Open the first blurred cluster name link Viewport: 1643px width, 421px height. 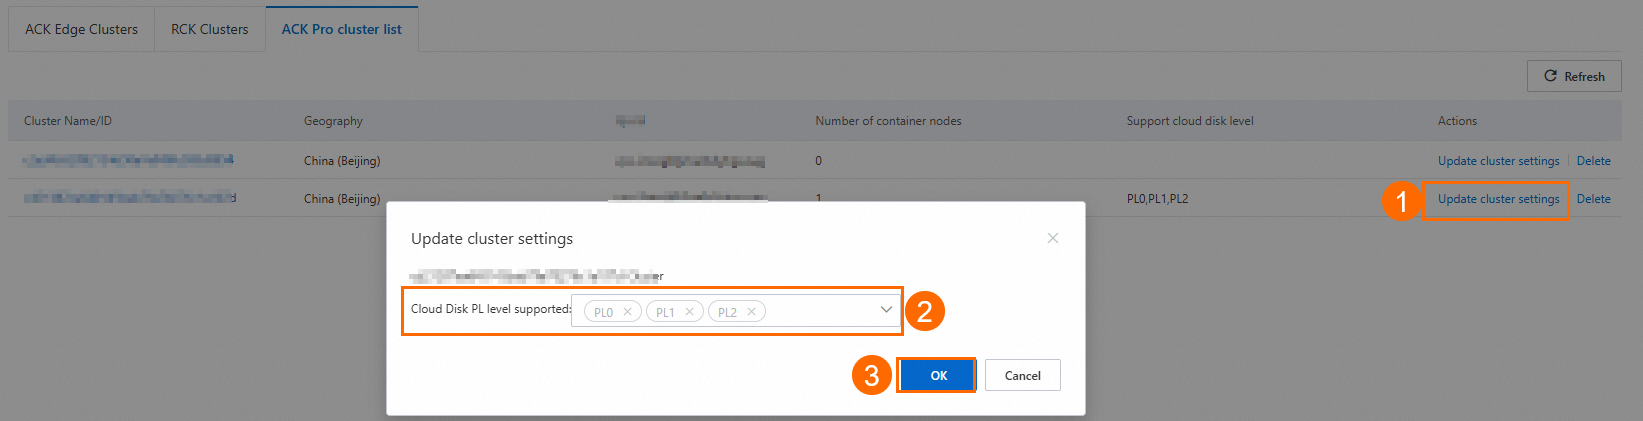(128, 160)
